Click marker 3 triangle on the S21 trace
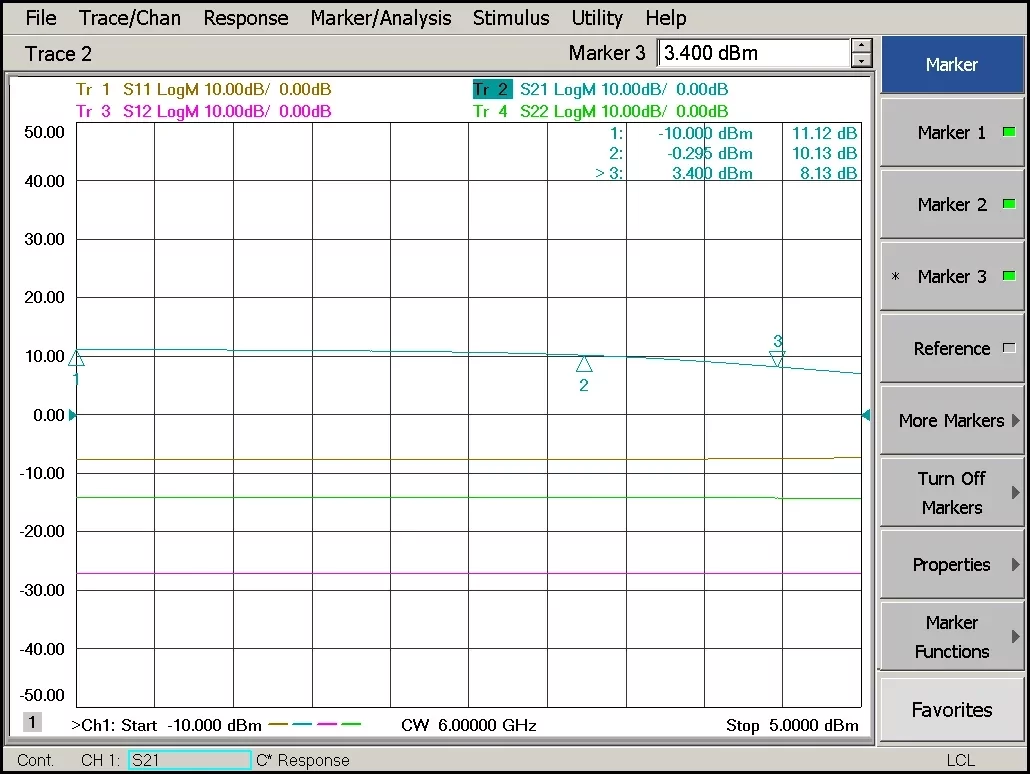This screenshot has width=1030, height=774. pyautogui.click(x=777, y=359)
